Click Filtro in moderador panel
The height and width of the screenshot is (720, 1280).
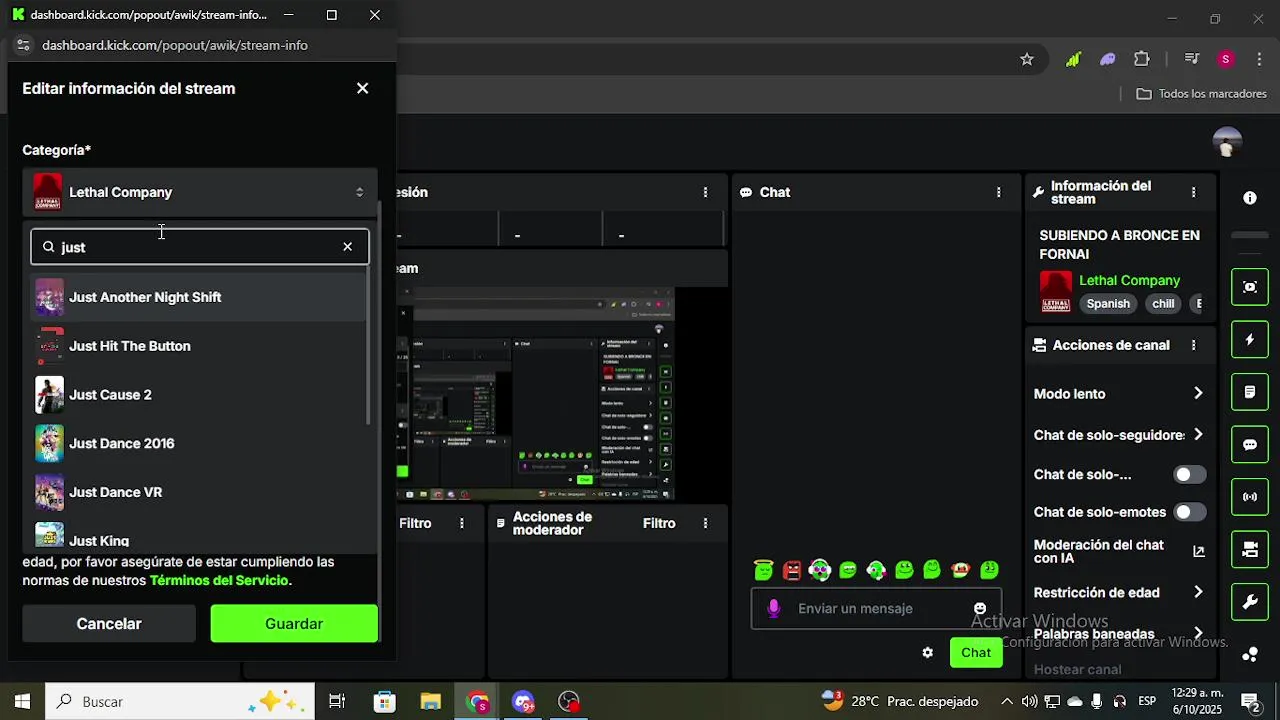pyautogui.click(x=659, y=523)
